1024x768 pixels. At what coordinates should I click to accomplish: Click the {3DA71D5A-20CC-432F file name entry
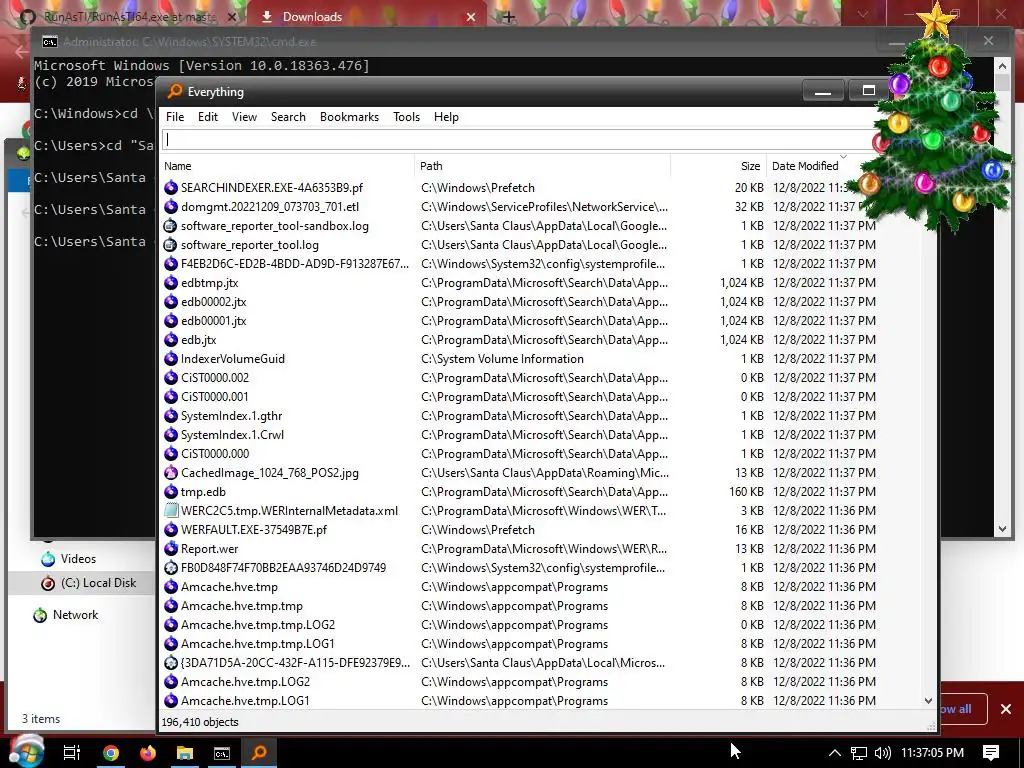coord(295,663)
